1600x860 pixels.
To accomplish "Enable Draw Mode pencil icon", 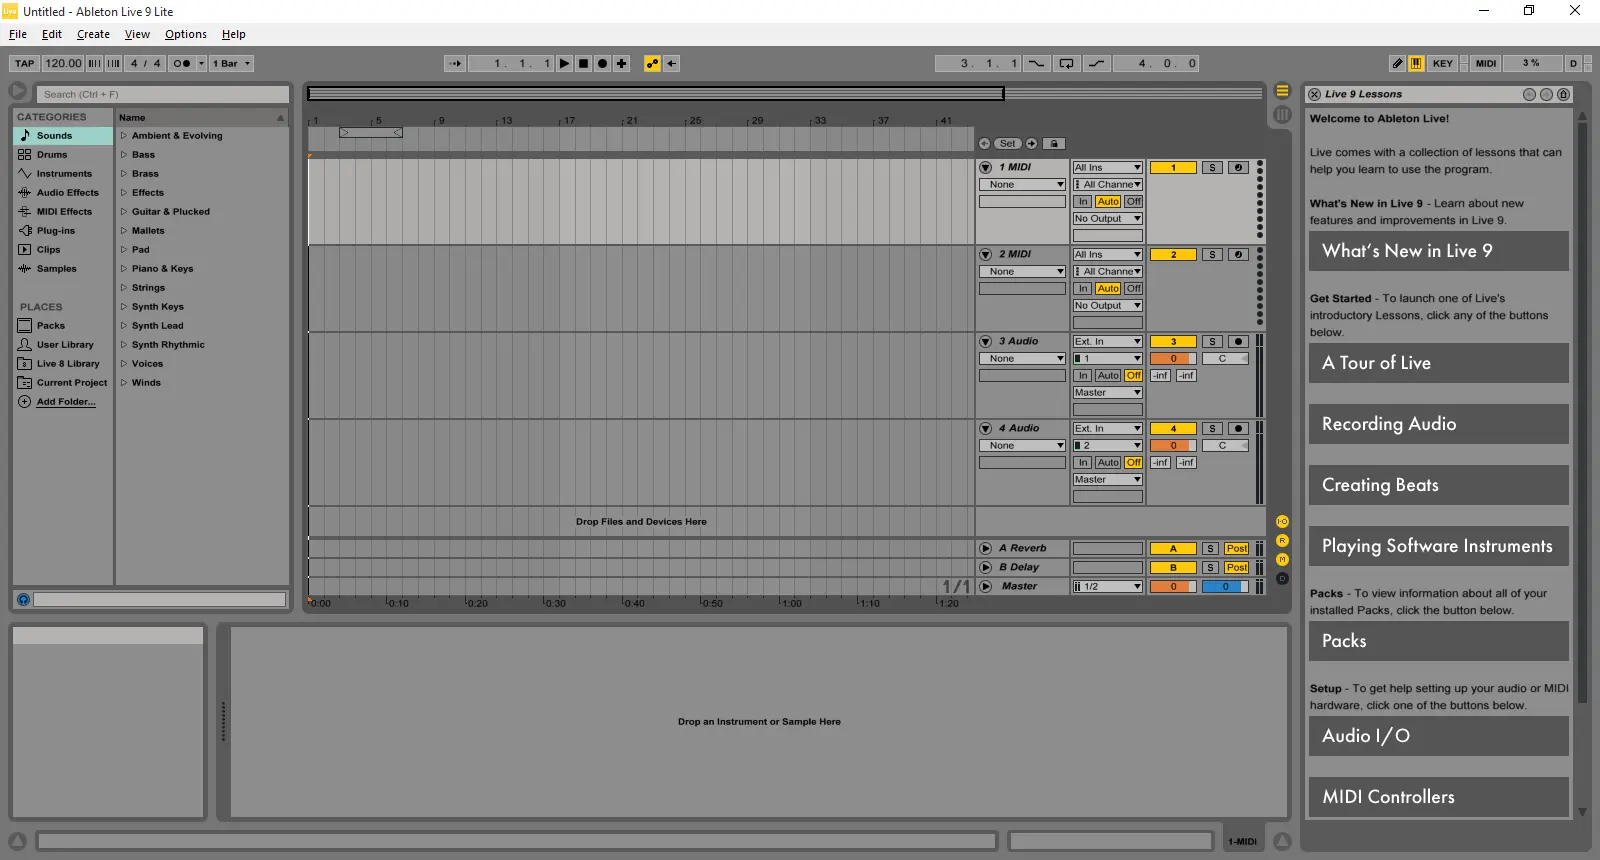I will point(1398,63).
